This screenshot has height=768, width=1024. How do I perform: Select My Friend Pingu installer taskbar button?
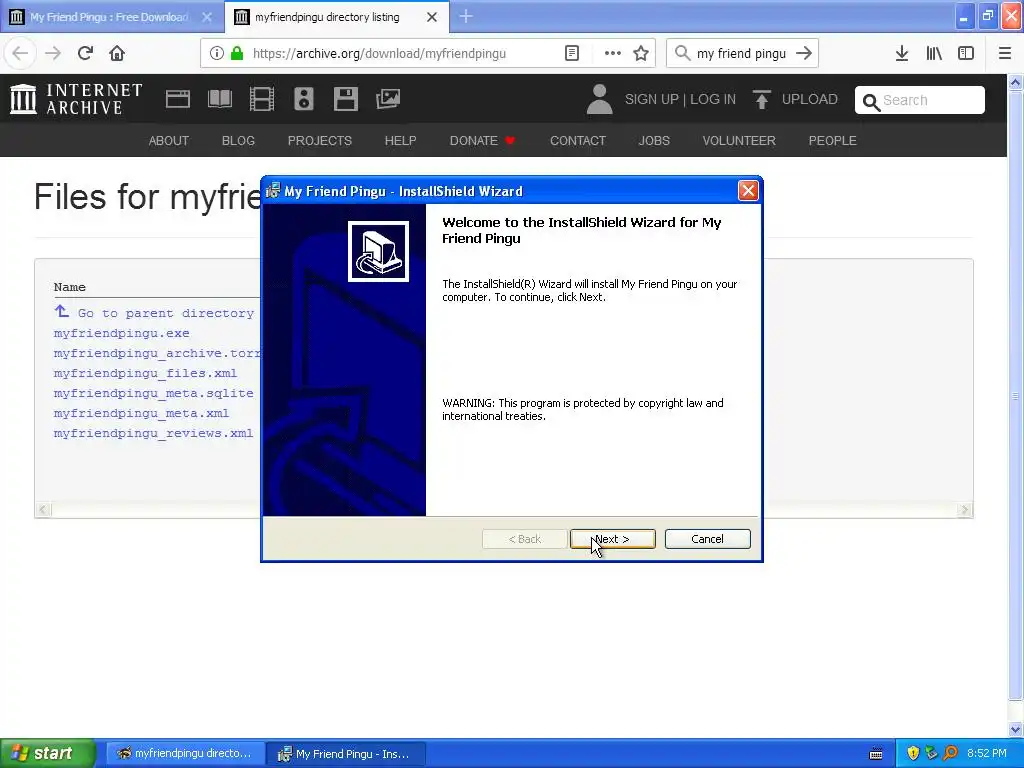[x=346, y=753]
